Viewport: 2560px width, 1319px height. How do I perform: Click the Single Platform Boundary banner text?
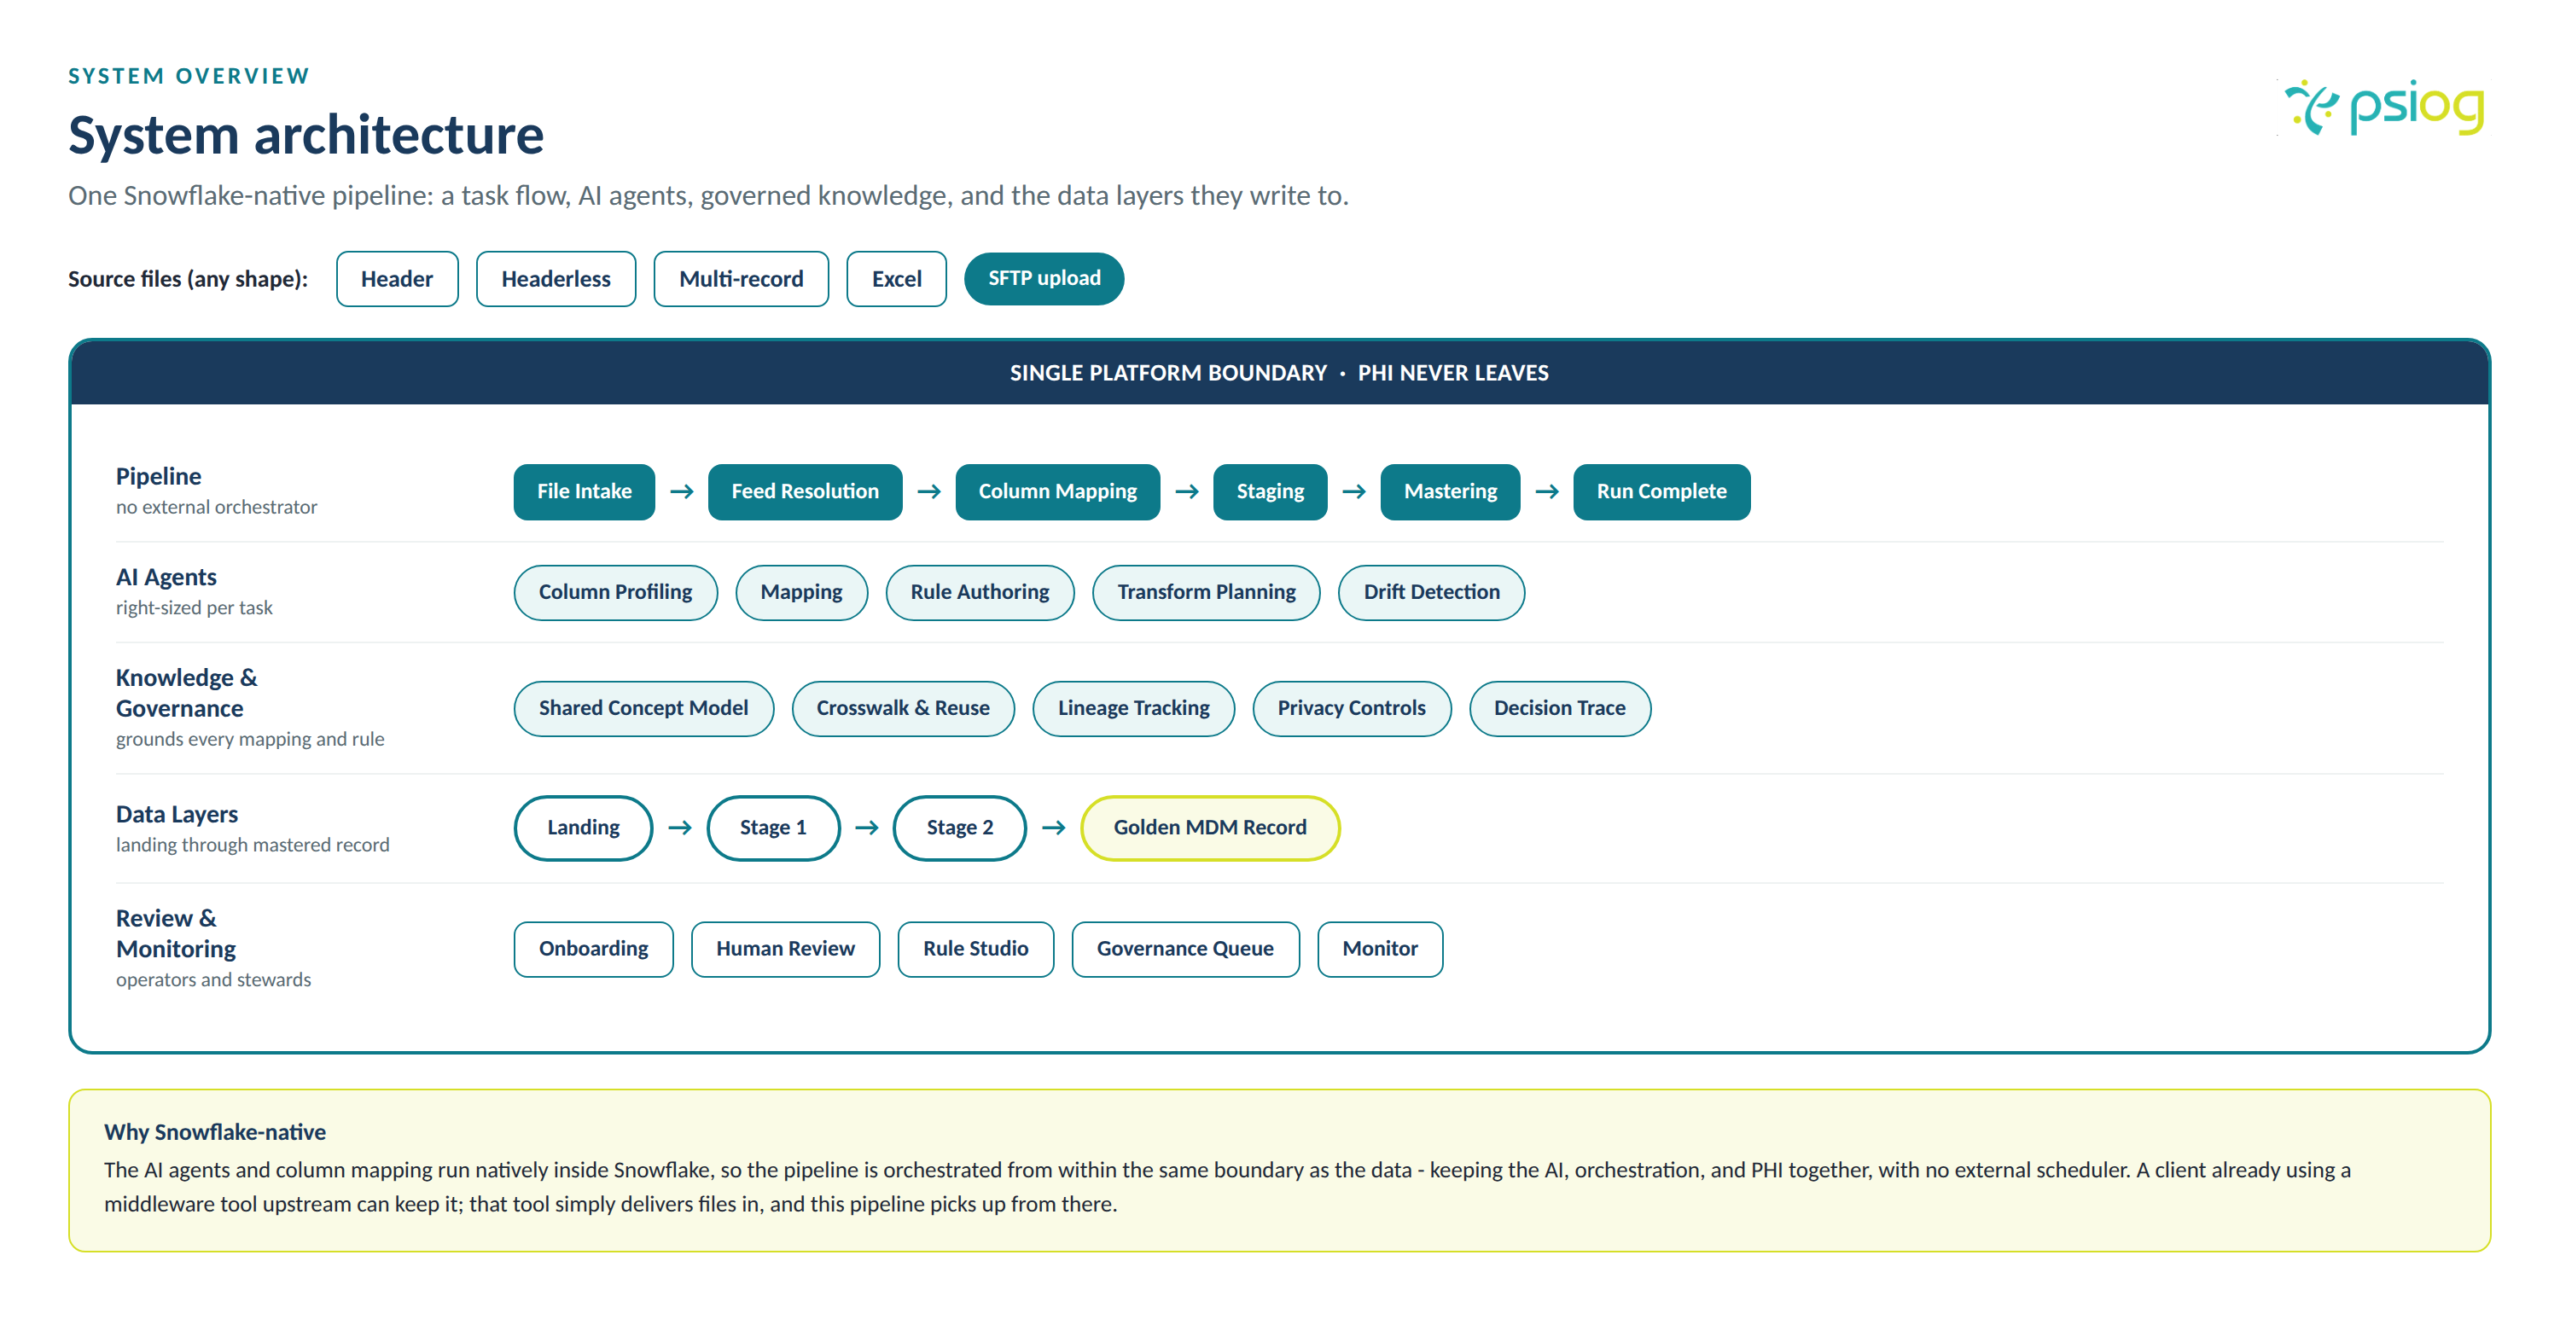point(1278,373)
